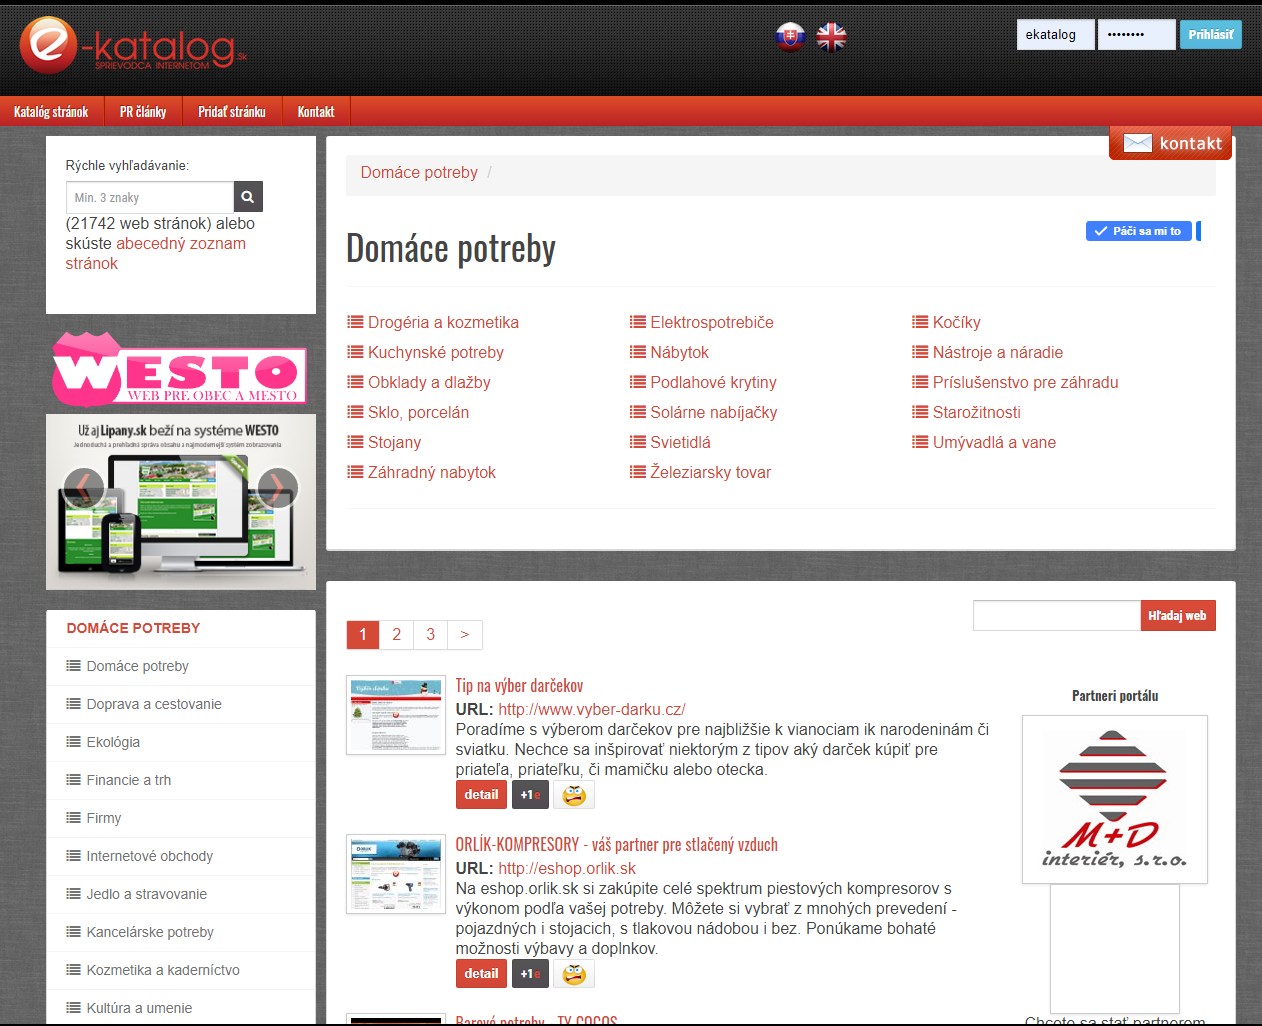Viewport: 1262px width, 1026px height.
Task: Open detail for Tip na výber darčekov
Action: [x=481, y=795]
